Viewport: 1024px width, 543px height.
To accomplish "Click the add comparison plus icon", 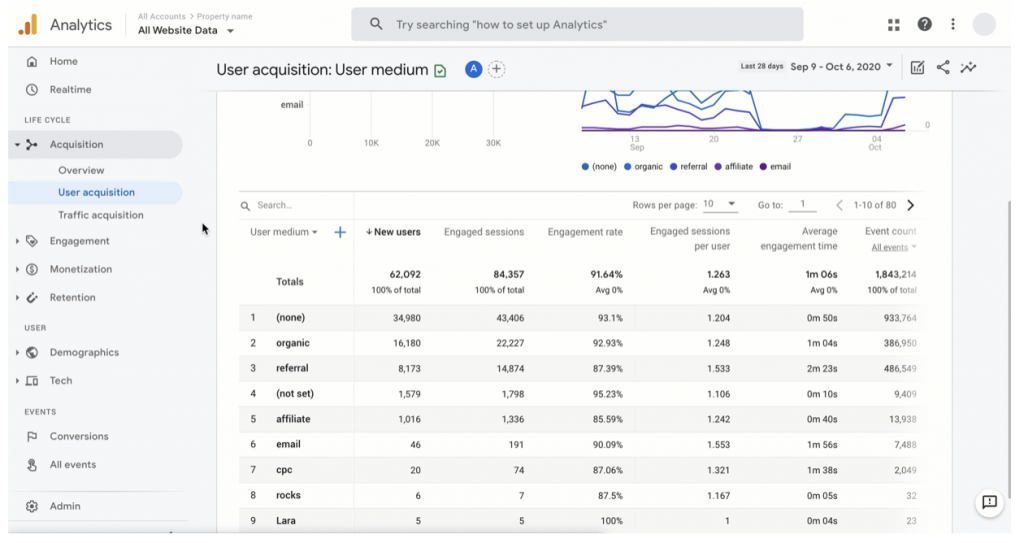I will click(x=497, y=69).
